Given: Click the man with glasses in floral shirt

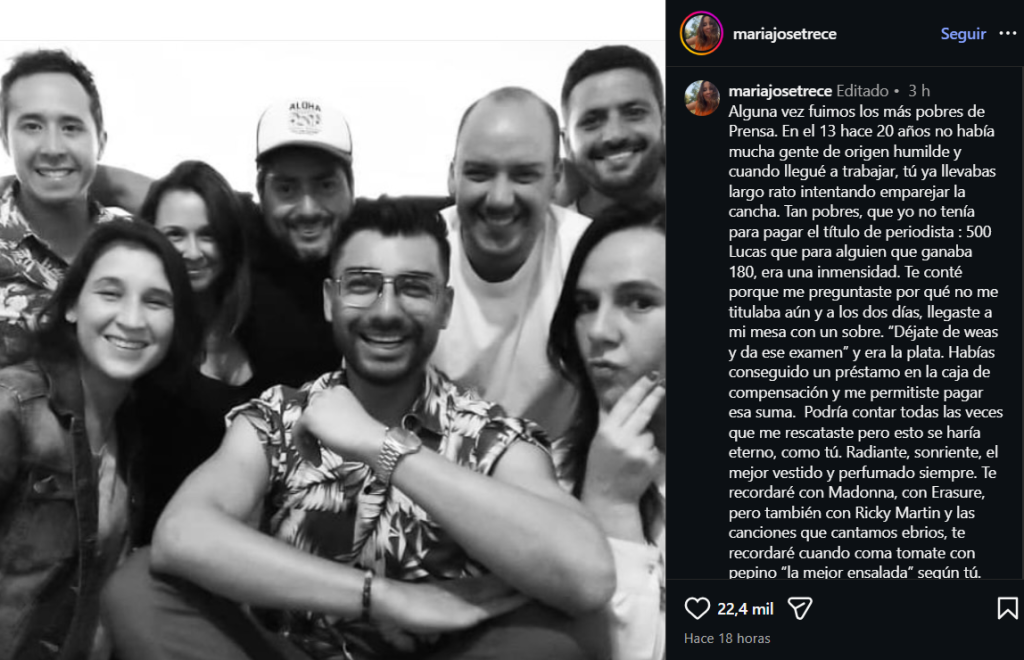Looking at the screenshot, I should (x=385, y=418).
